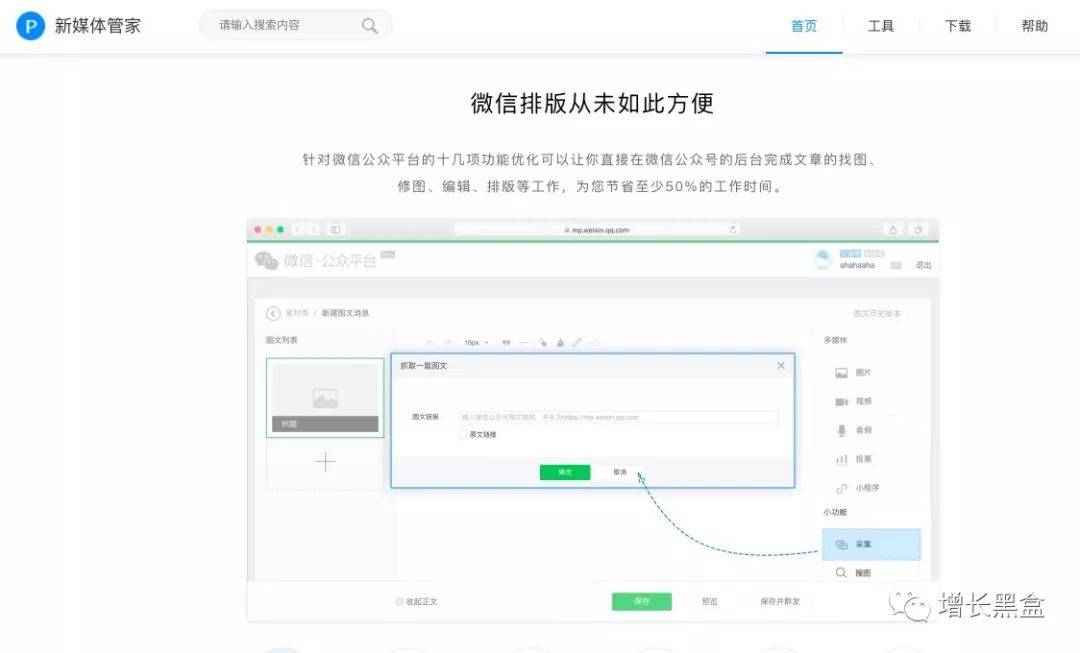Screen dimensions: 1080x653
Task: Click the 投票 bar chart icon
Action: click(841, 459)
